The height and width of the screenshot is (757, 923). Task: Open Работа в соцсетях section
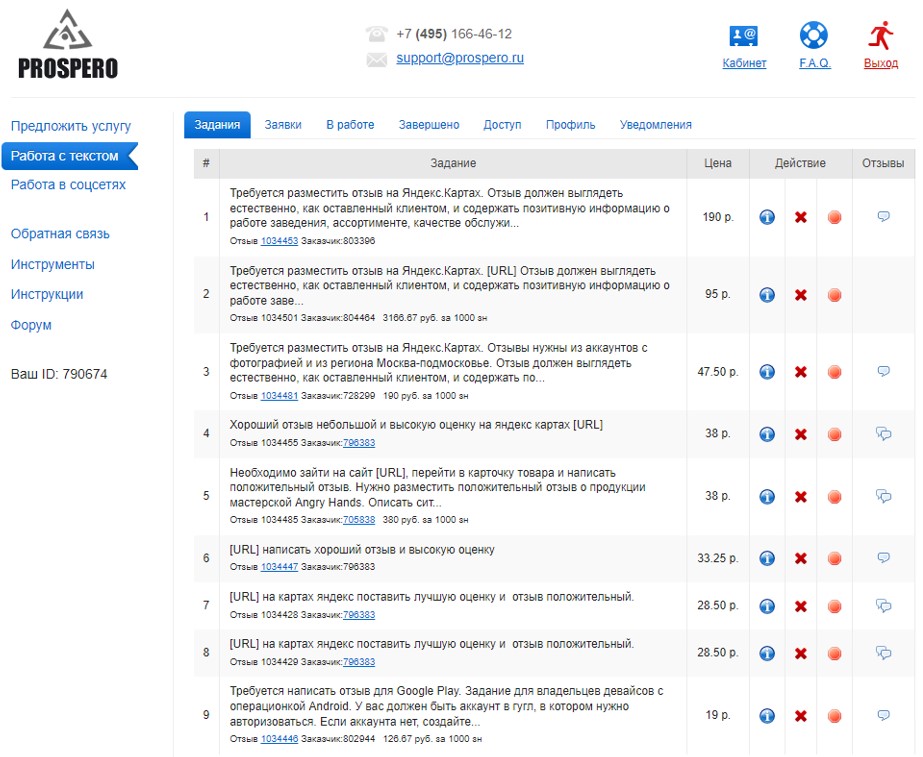pos(68,185)
